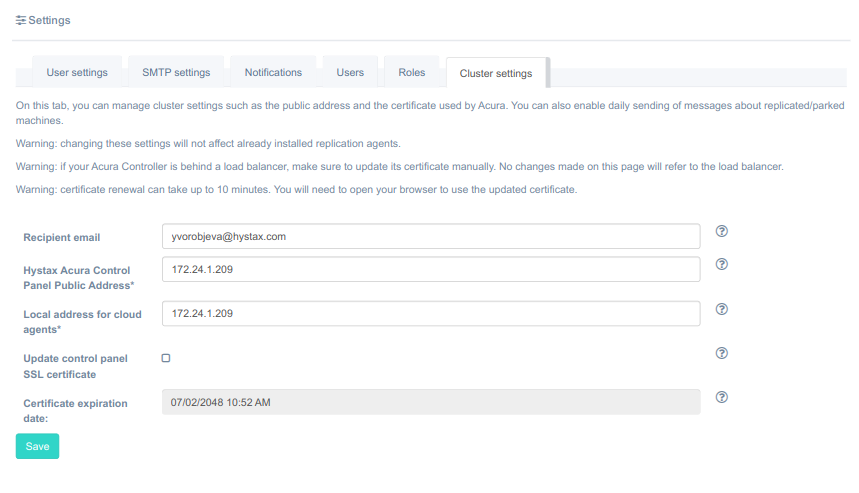Click help icon for Update SSL certificate
Screen dimensions: 859x493
coord(722,353)
